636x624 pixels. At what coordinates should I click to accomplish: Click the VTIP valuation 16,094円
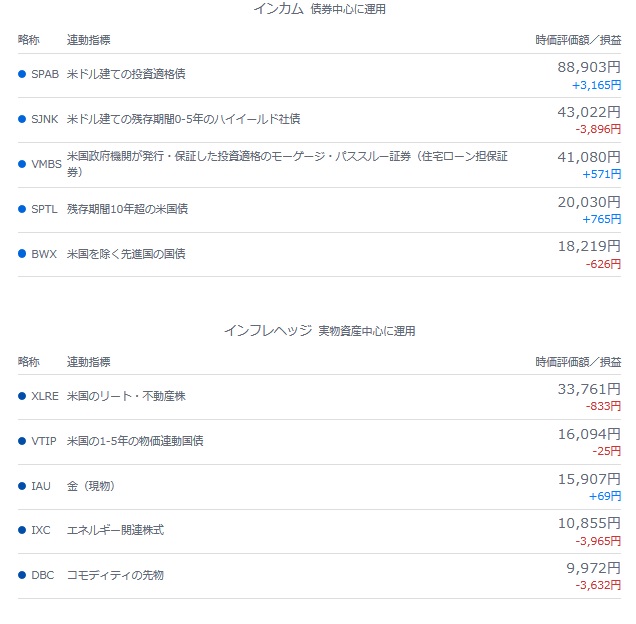(589, 435)
